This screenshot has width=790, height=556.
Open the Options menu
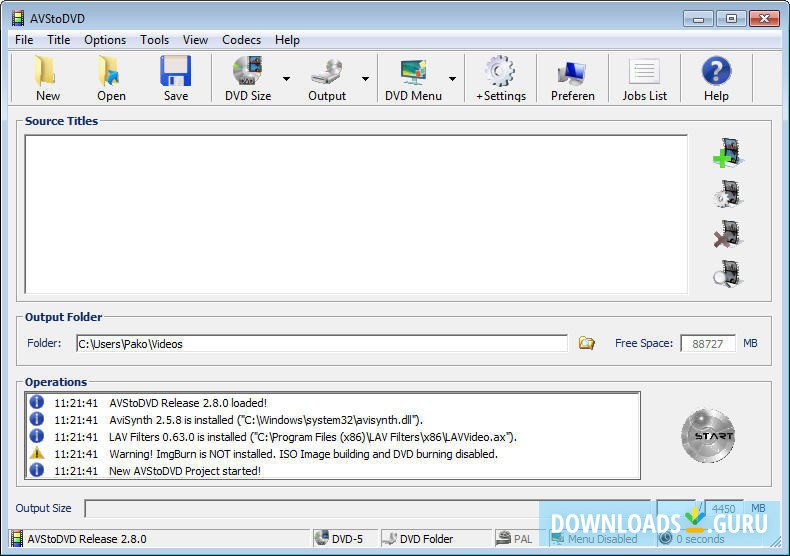(105, 40)
